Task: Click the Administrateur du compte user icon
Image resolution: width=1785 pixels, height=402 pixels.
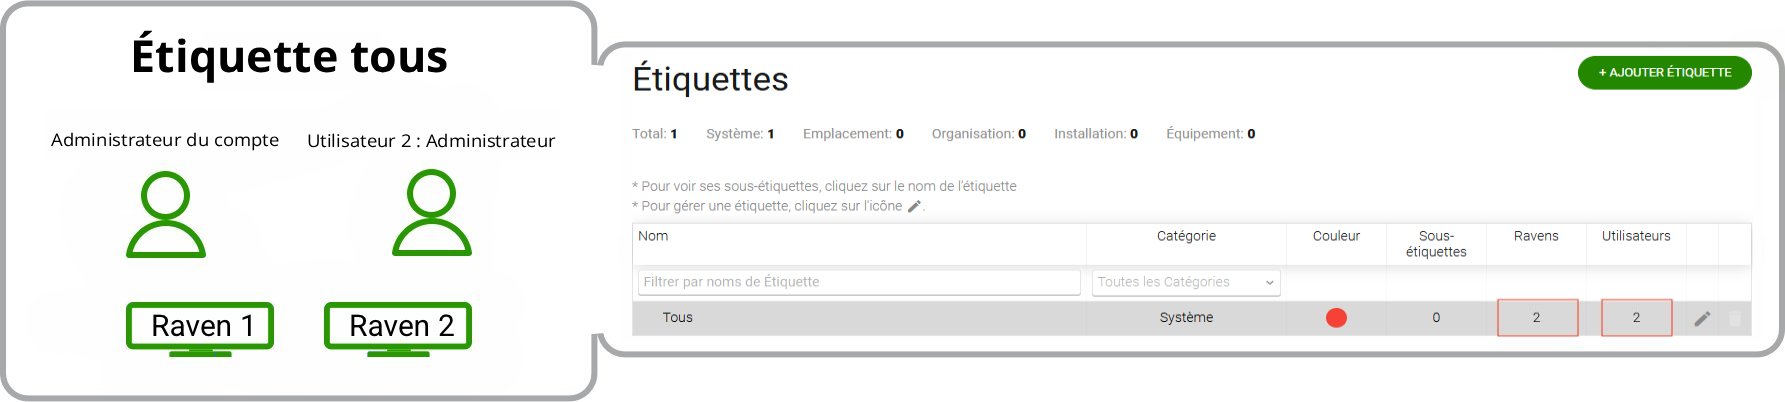Action: coord(166,215)
